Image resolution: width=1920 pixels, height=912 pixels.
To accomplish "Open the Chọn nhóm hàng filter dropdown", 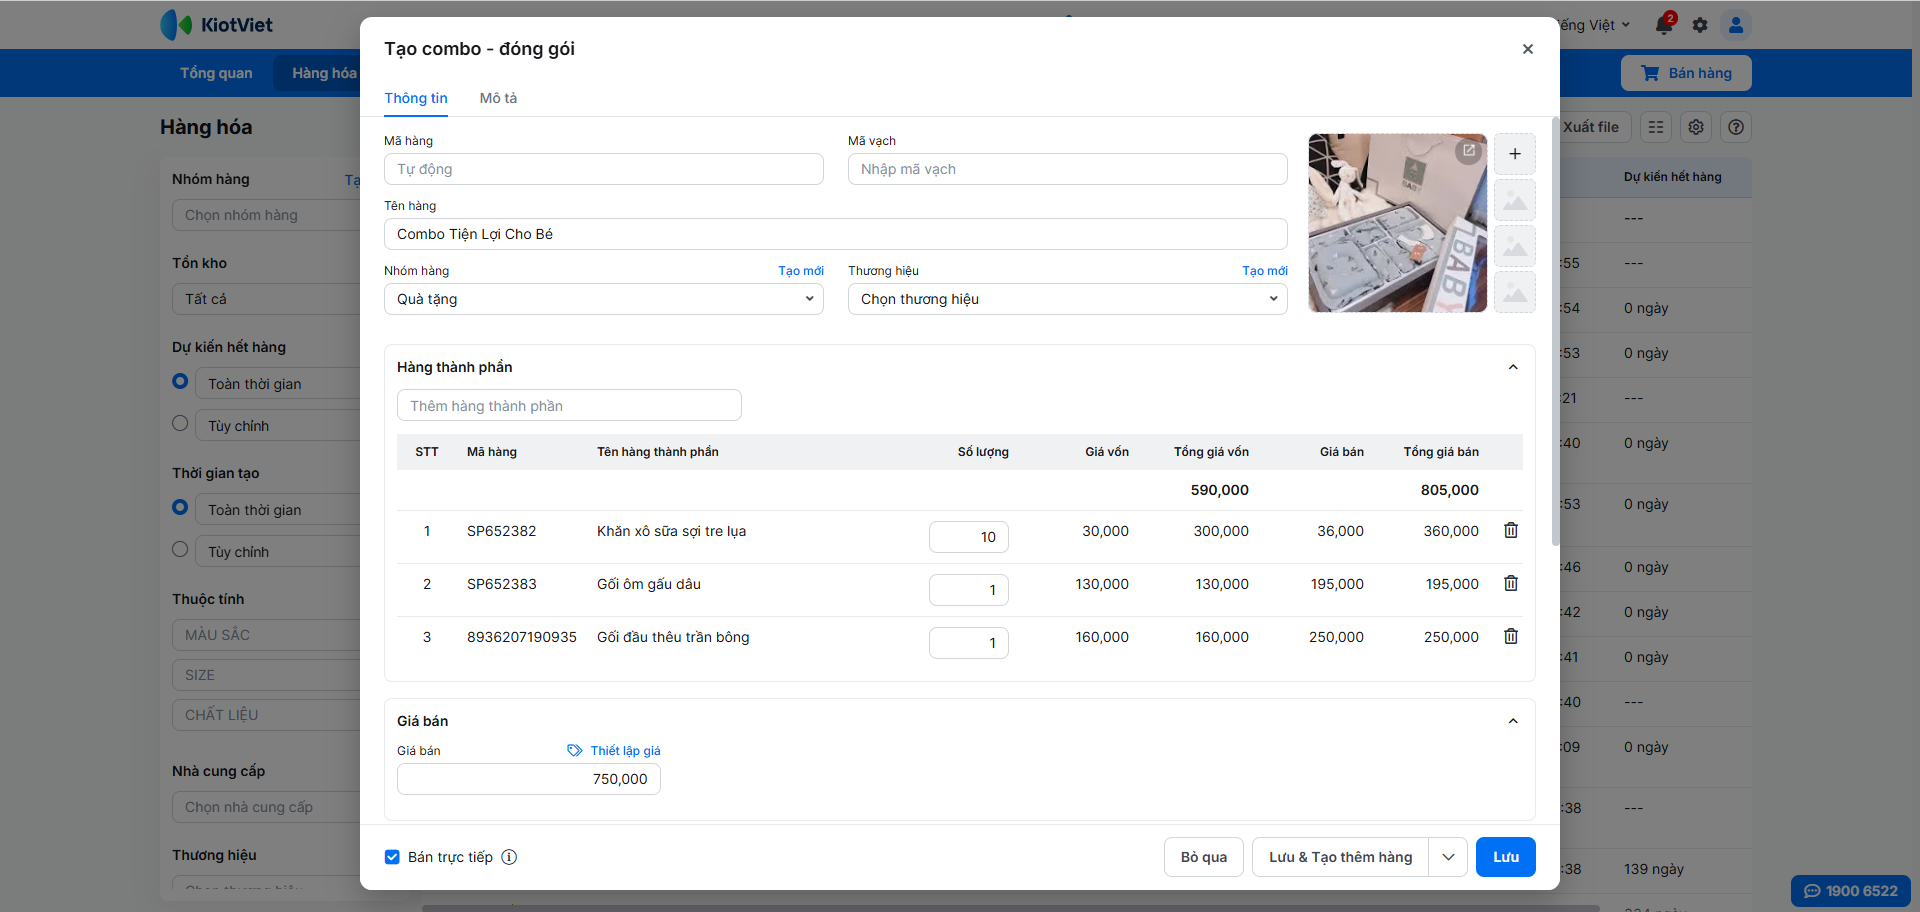I will click(266, 215).
